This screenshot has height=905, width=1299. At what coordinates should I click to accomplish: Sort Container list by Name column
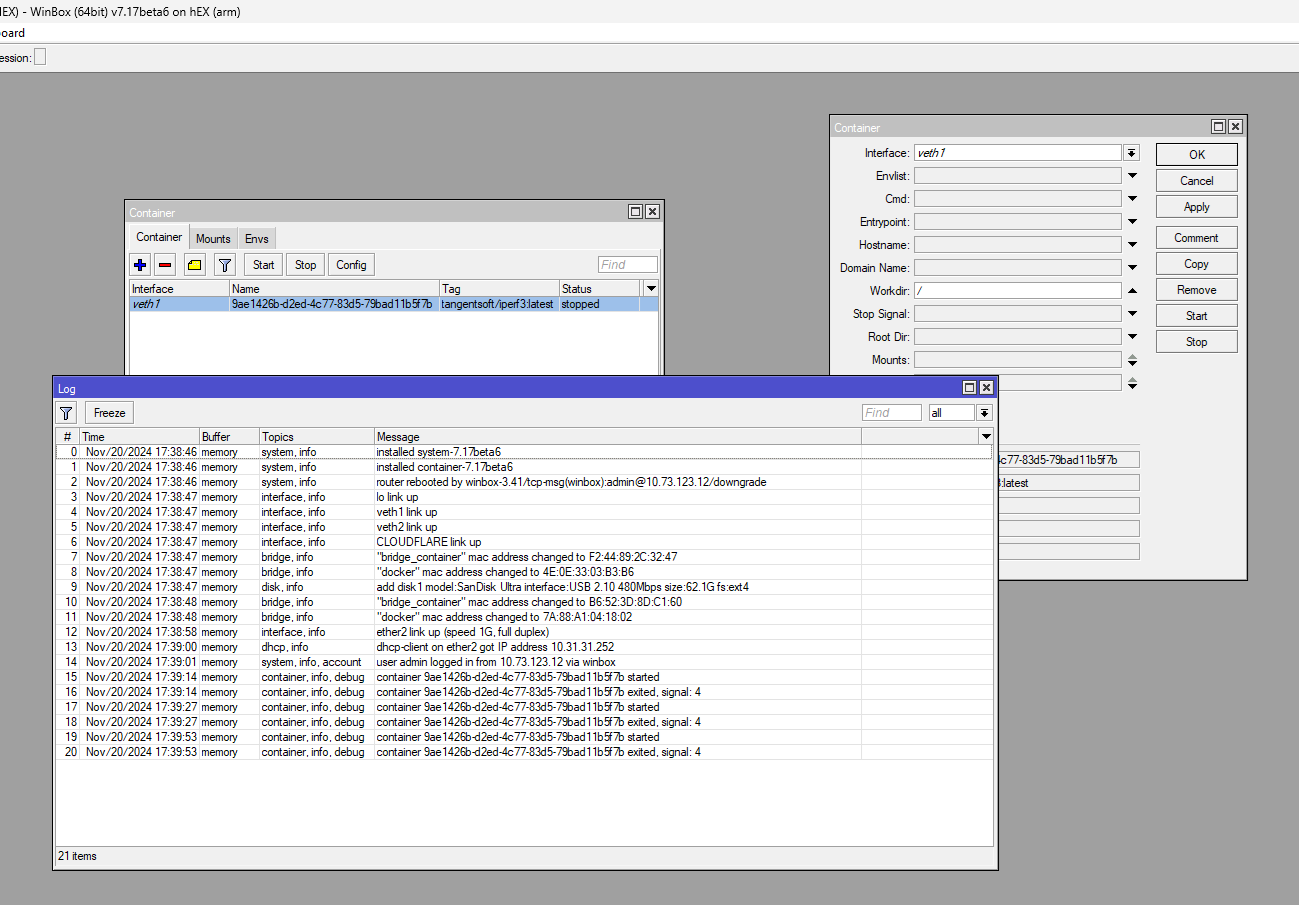point(334,288)
